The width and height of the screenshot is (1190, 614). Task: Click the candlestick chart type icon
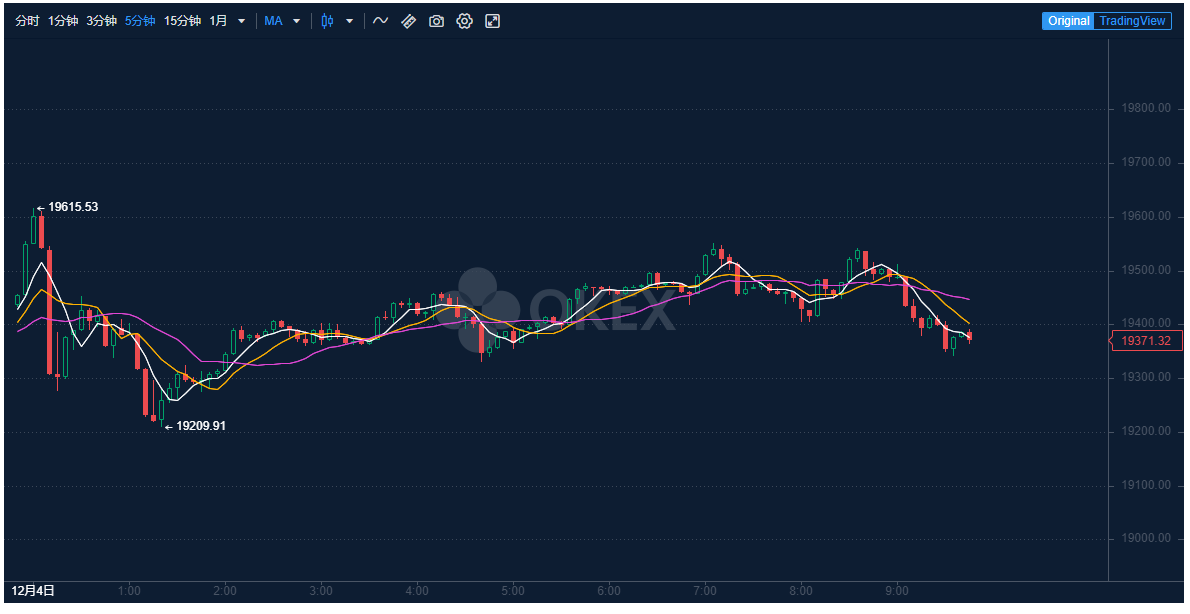327,21
